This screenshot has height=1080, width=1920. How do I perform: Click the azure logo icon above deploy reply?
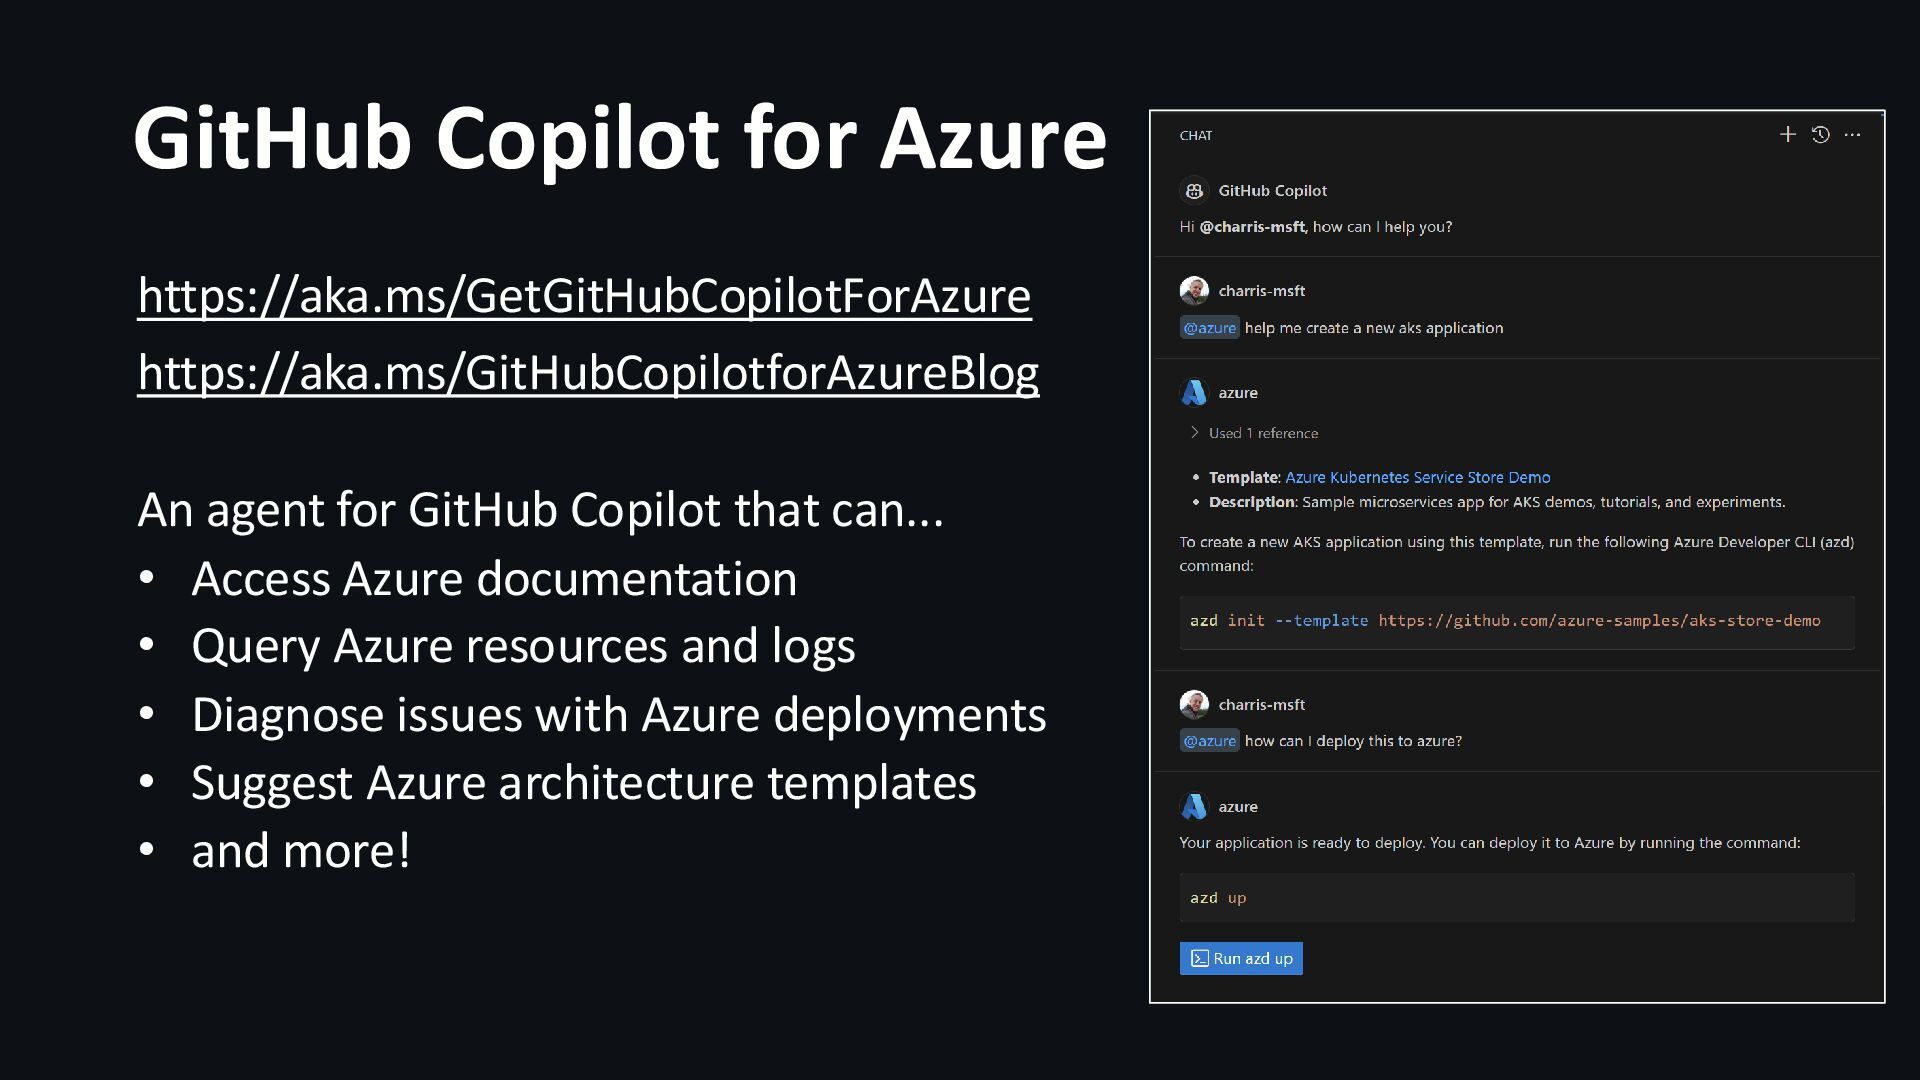pyautogui.click(x=1194, y=807)
